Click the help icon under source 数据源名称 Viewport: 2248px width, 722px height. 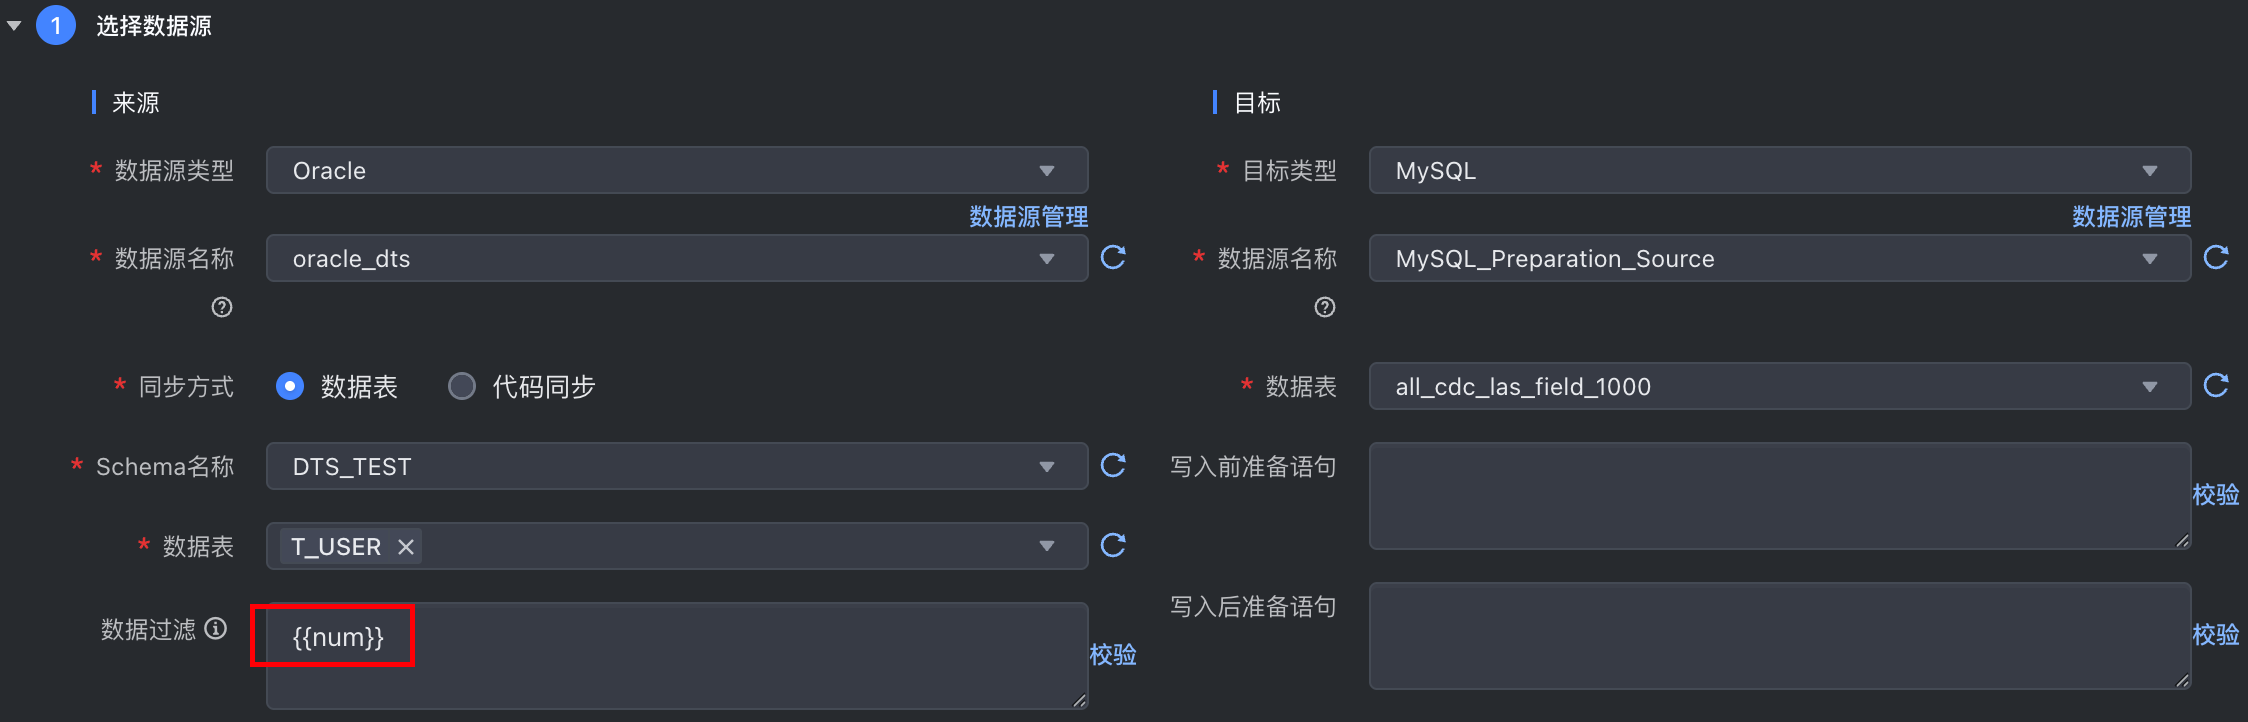222,307
